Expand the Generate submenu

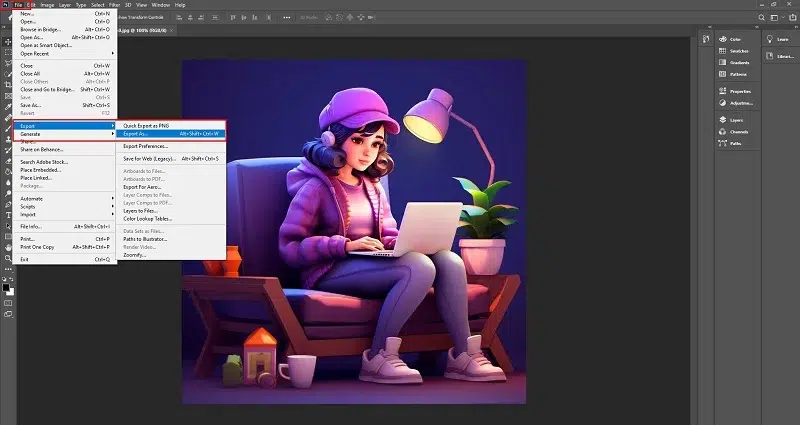tap(65, 134)
